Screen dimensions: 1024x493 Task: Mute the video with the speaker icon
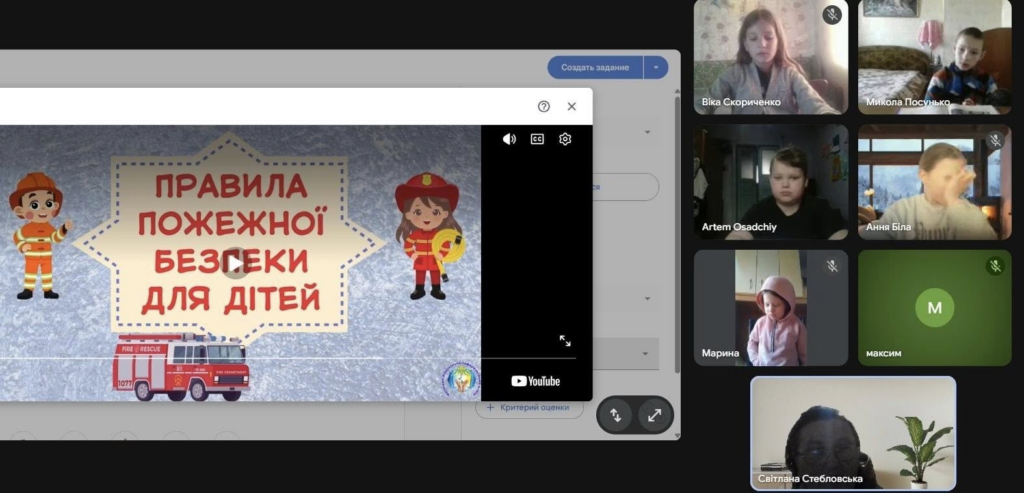coord(509,139)
